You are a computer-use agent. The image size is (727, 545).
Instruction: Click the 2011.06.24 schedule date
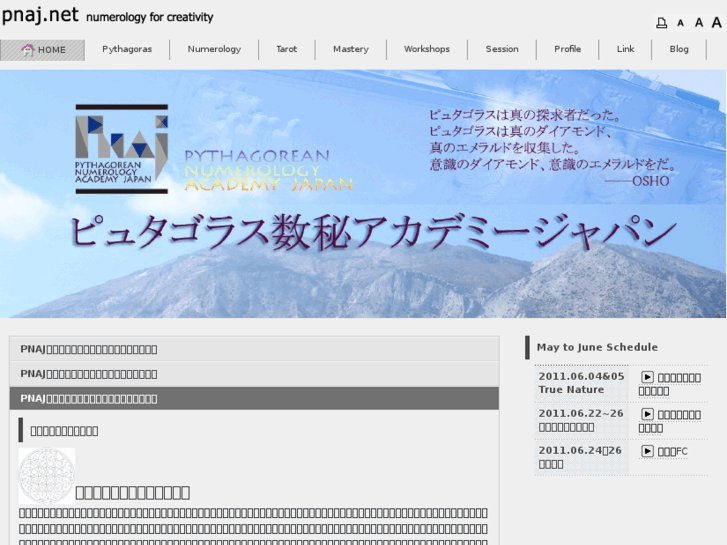click(580, 451)
